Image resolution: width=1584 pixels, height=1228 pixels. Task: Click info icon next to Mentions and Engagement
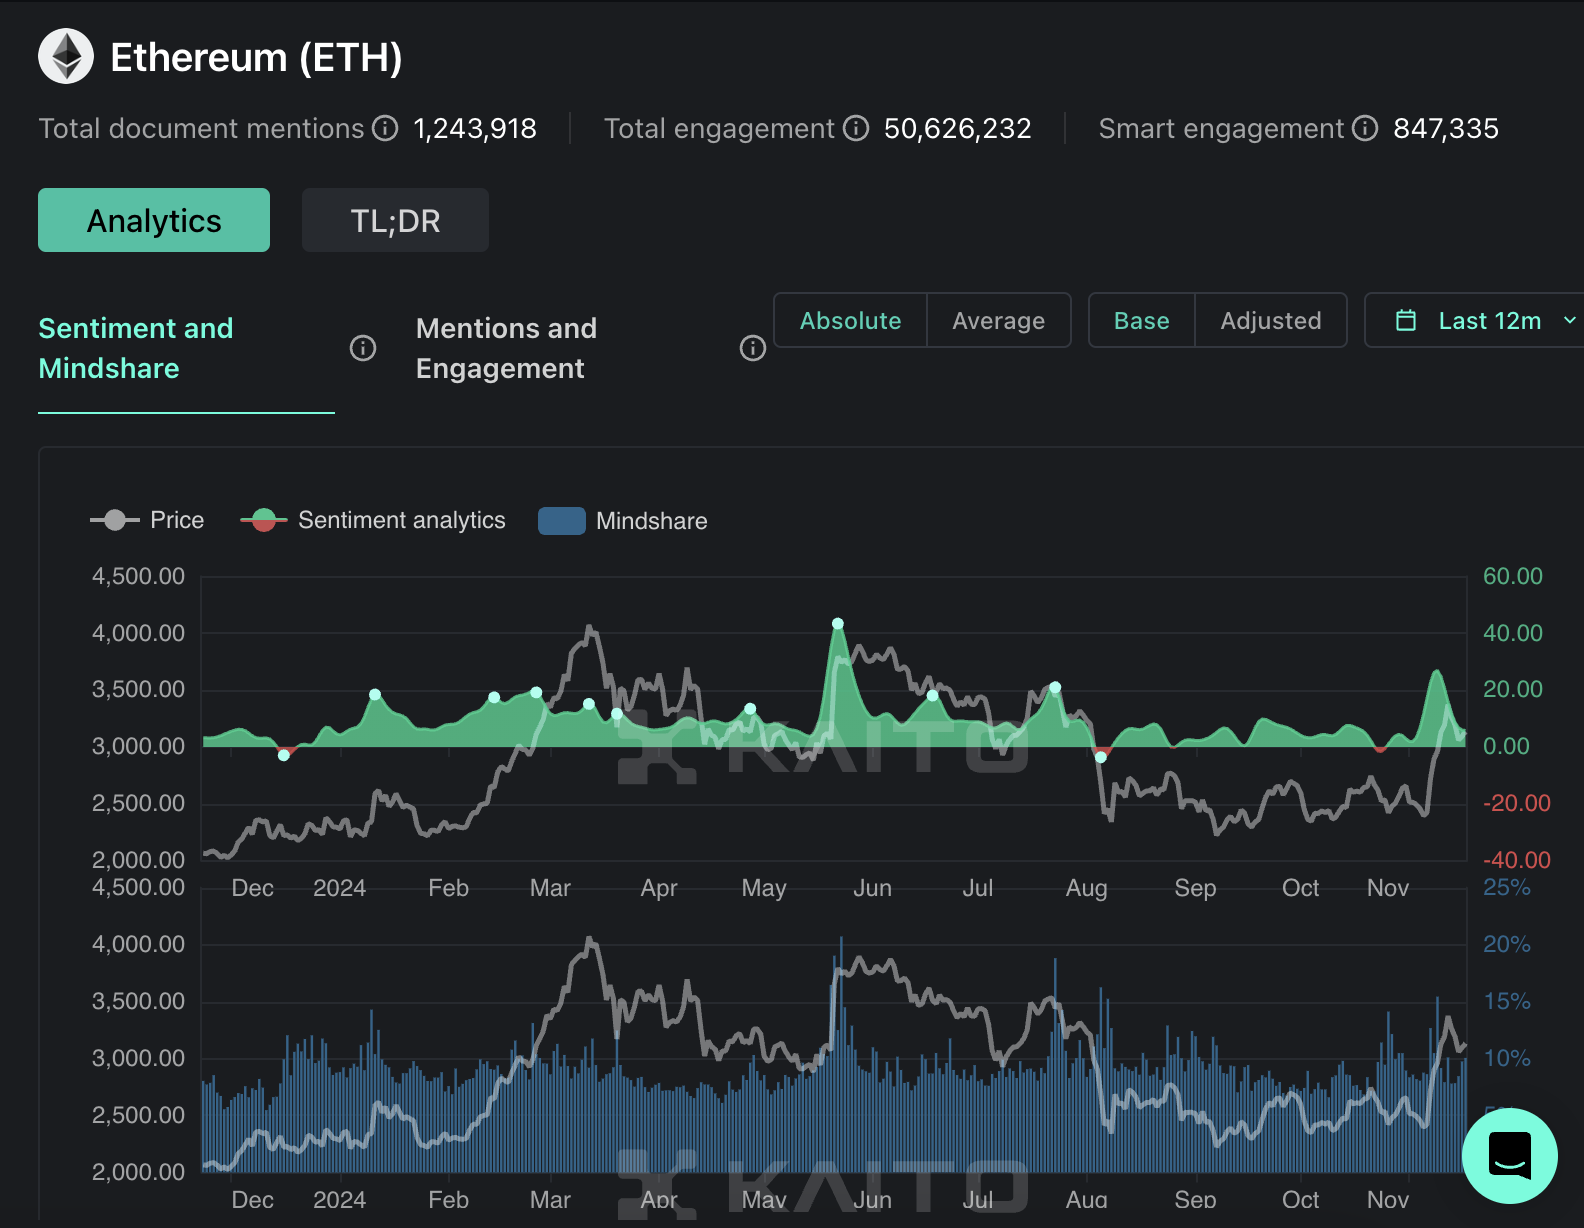coord(753,348)
